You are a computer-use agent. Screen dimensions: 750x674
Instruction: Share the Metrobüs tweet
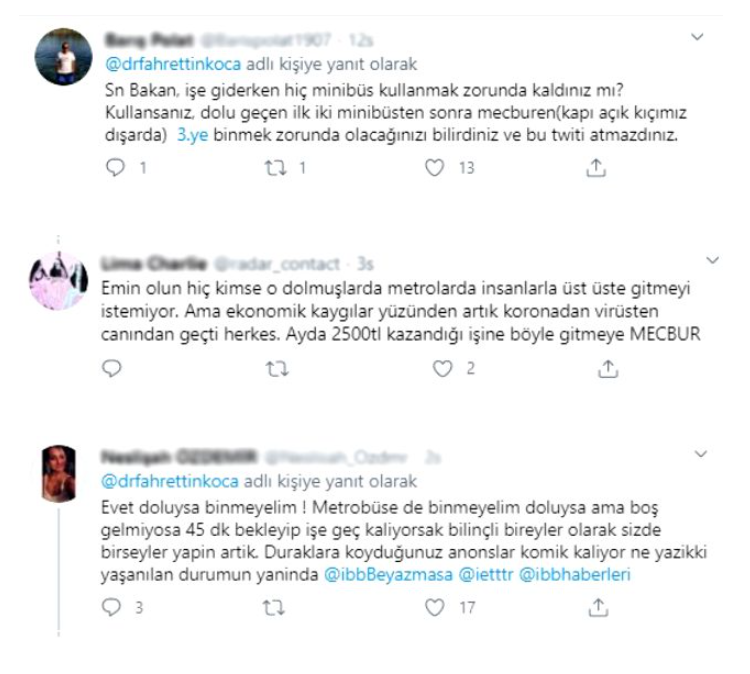[x=598, y=608]
